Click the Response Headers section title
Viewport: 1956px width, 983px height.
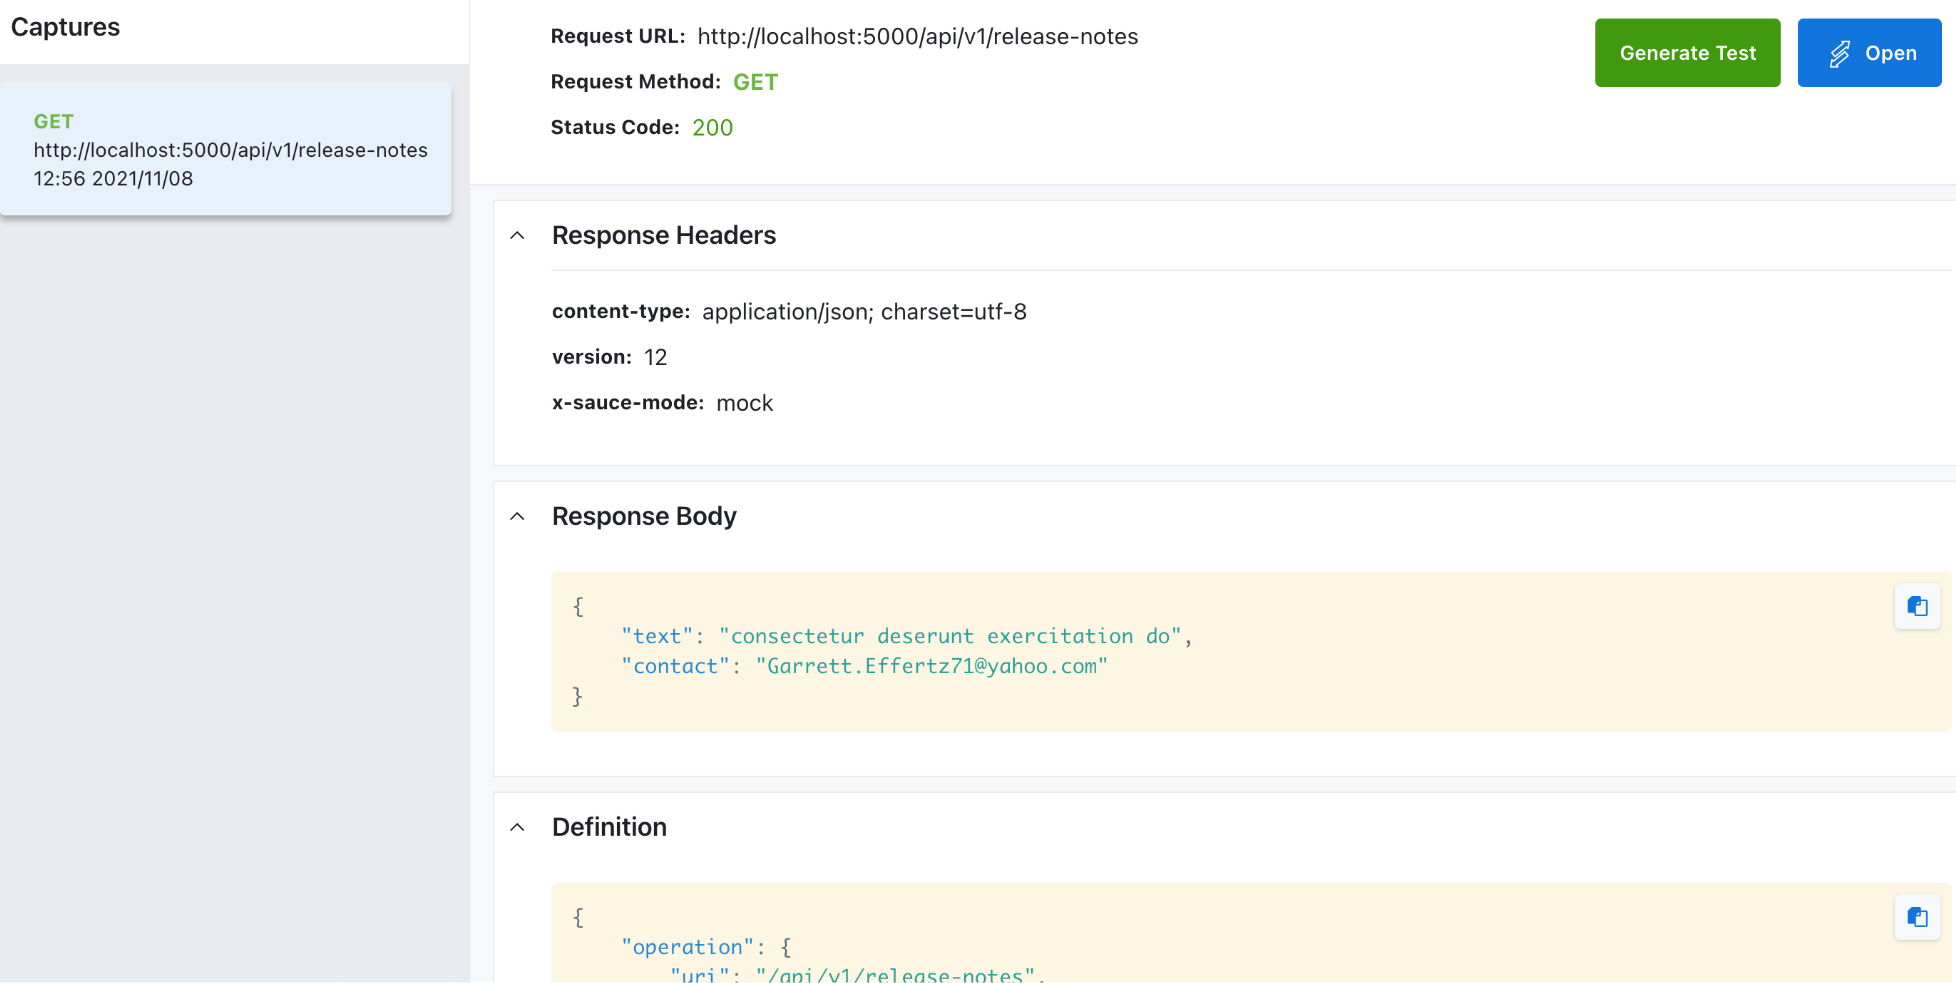point(664,235)
